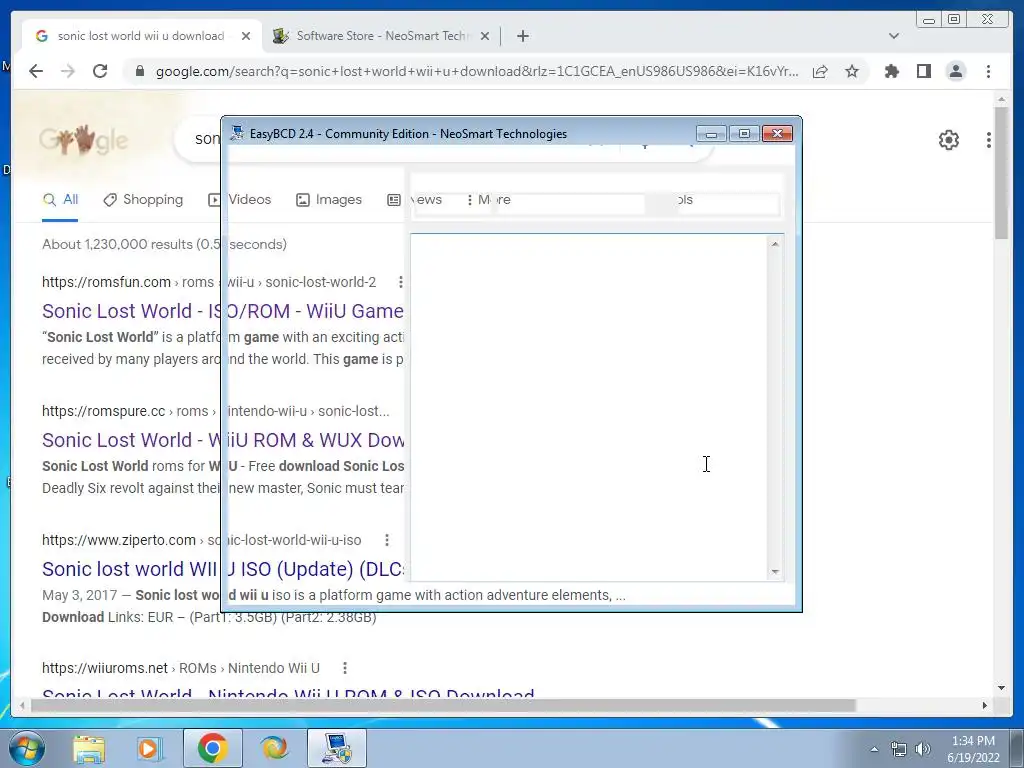Open Chrome's three-dot menu
Image resolution: width=1024 pixels, height=768 pixels.
coord(988,71)
